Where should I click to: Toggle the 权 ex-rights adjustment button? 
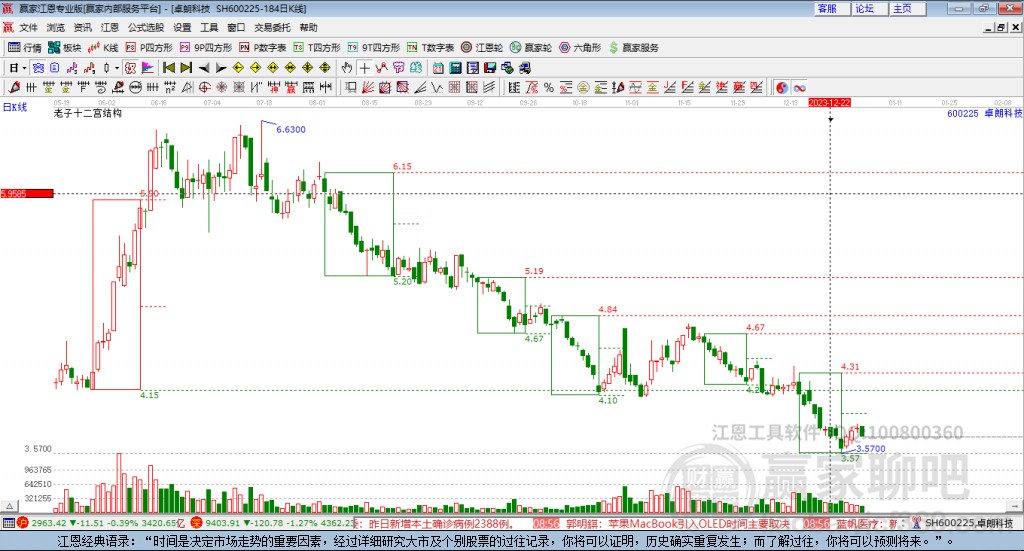130,68
